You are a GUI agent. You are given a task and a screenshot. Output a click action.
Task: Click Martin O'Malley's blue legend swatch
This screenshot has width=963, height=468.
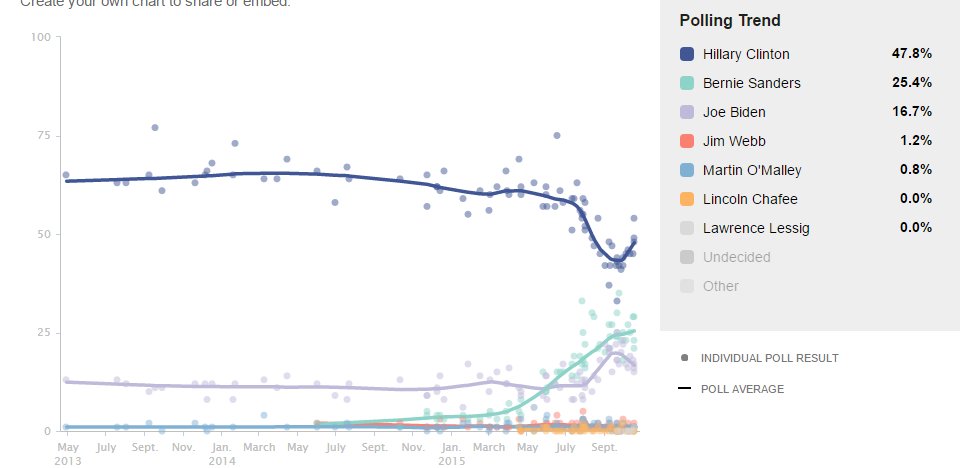[687, 170]
